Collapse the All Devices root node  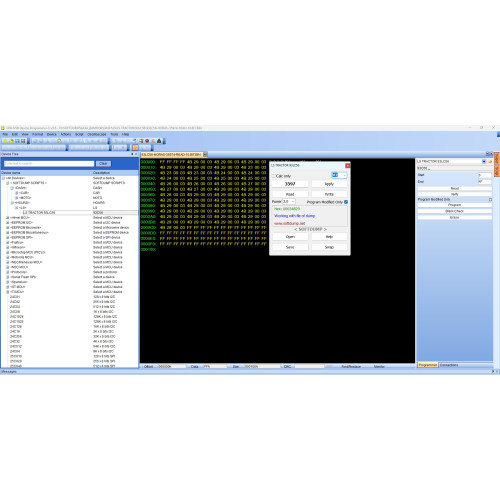(3, 178)
